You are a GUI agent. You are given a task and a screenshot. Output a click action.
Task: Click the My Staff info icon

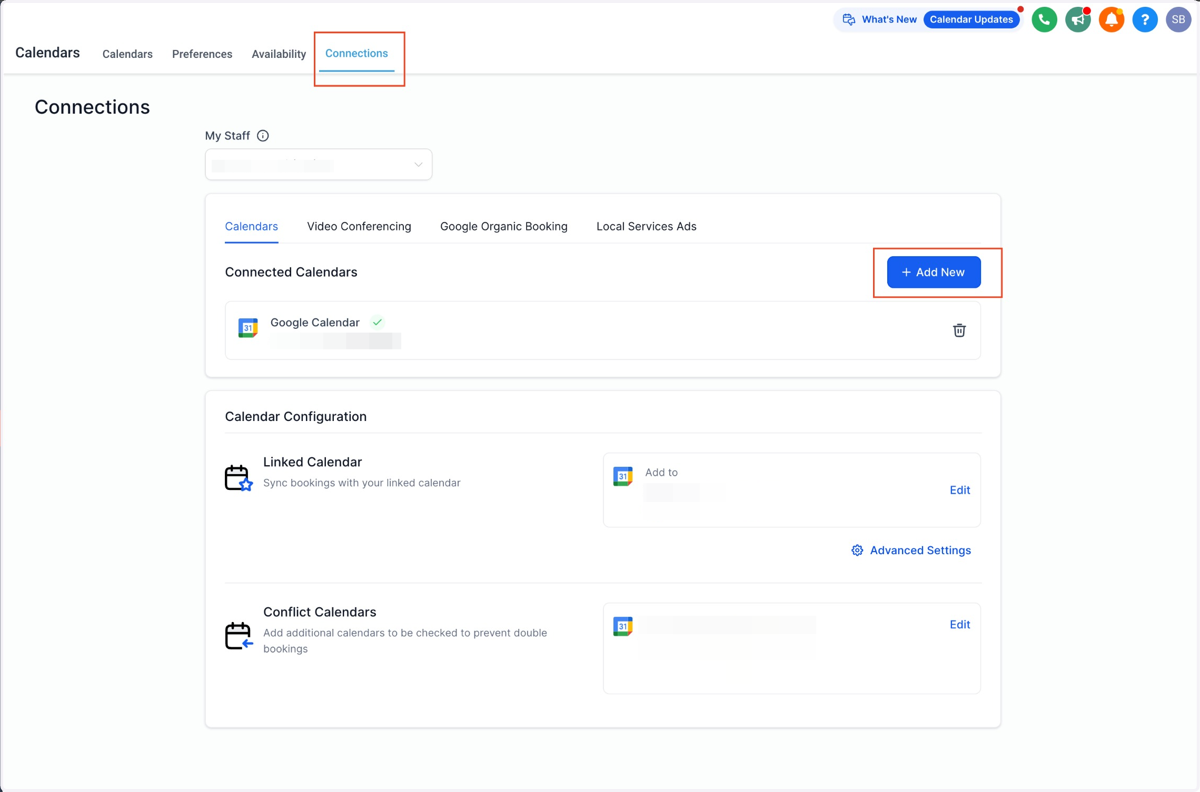[x=263, y=136]
